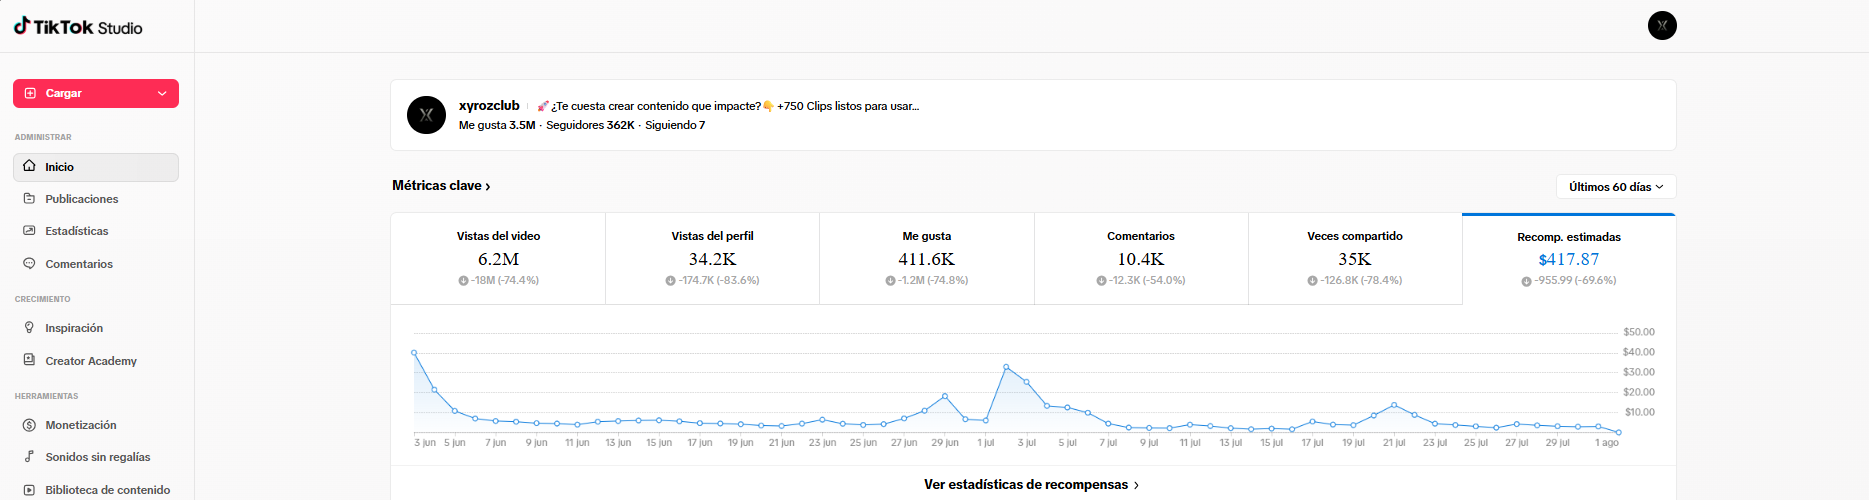Click the xyrozclub profile picture

point(426,115)
